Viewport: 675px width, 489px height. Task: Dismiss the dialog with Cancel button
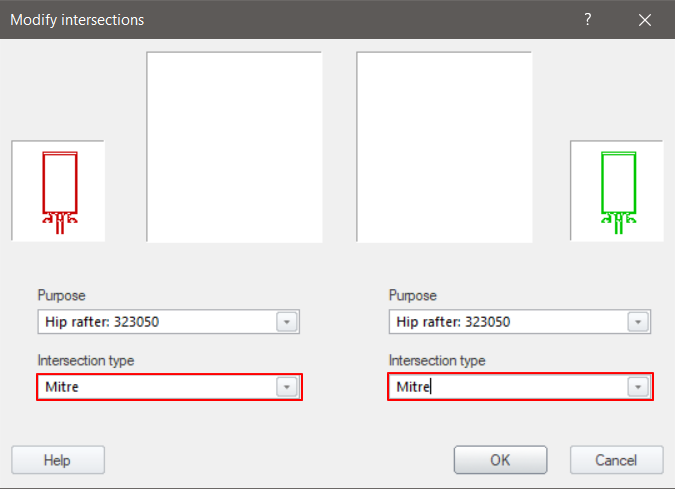[x=616, y=460]
